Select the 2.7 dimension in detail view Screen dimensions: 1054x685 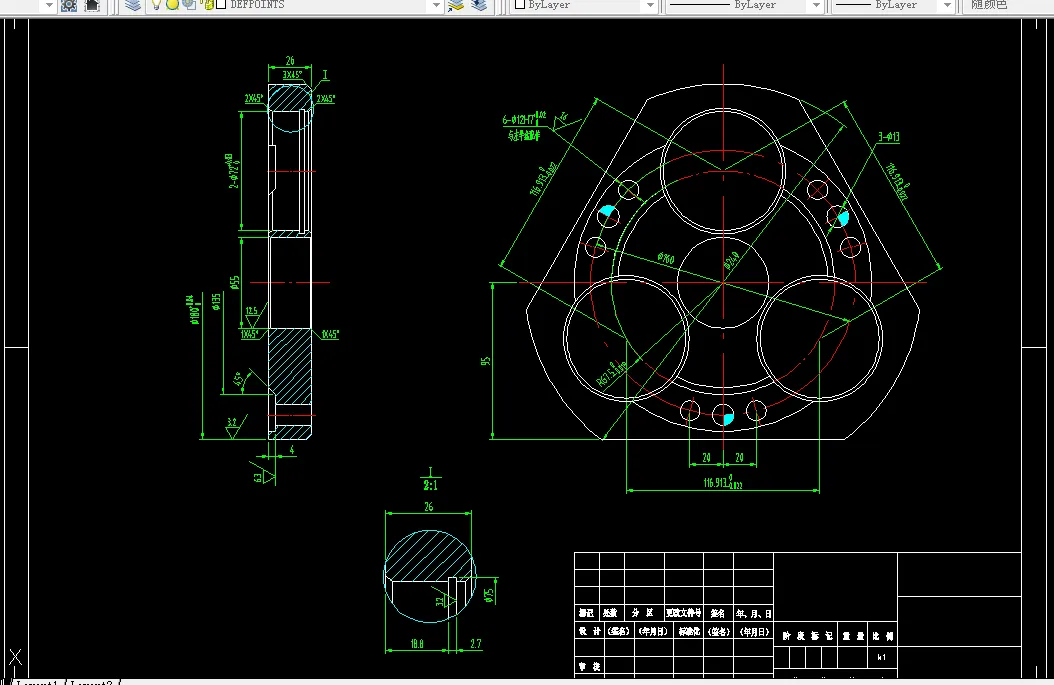point(475,644)
